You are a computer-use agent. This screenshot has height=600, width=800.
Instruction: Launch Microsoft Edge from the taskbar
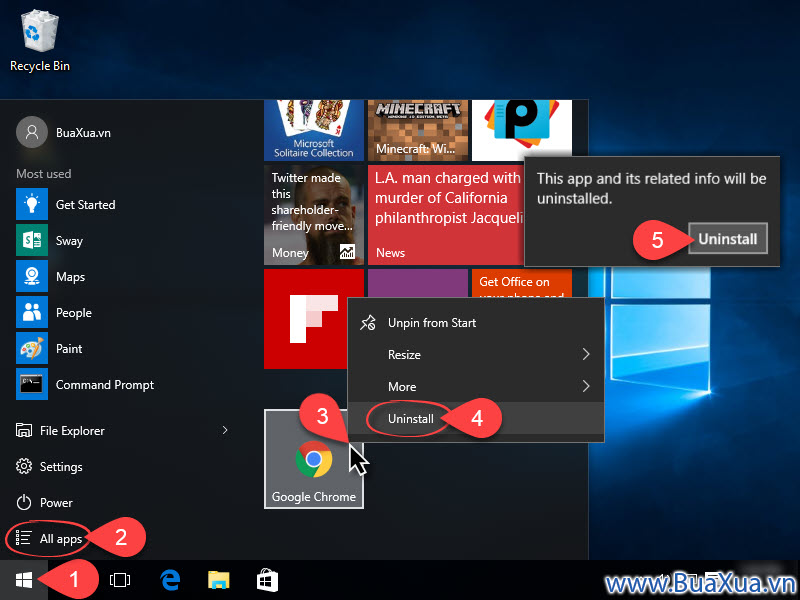pos(170,580)
